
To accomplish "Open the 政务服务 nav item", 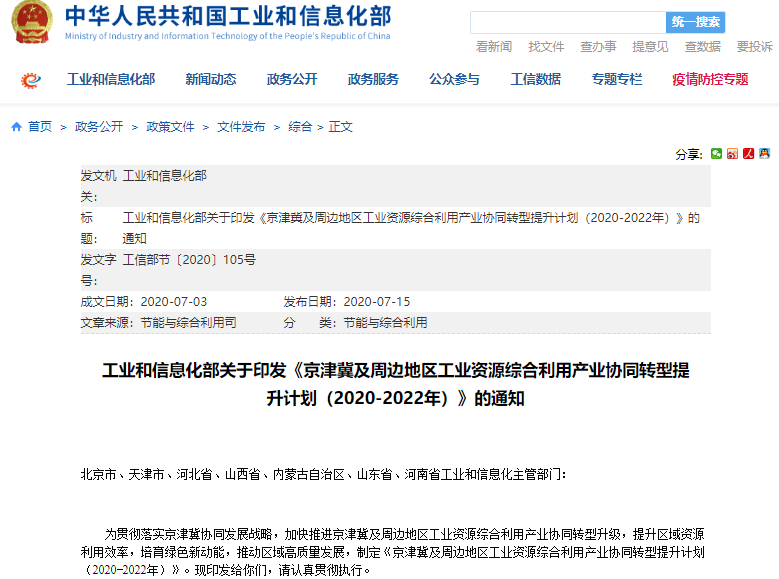I will coord(373,80).
